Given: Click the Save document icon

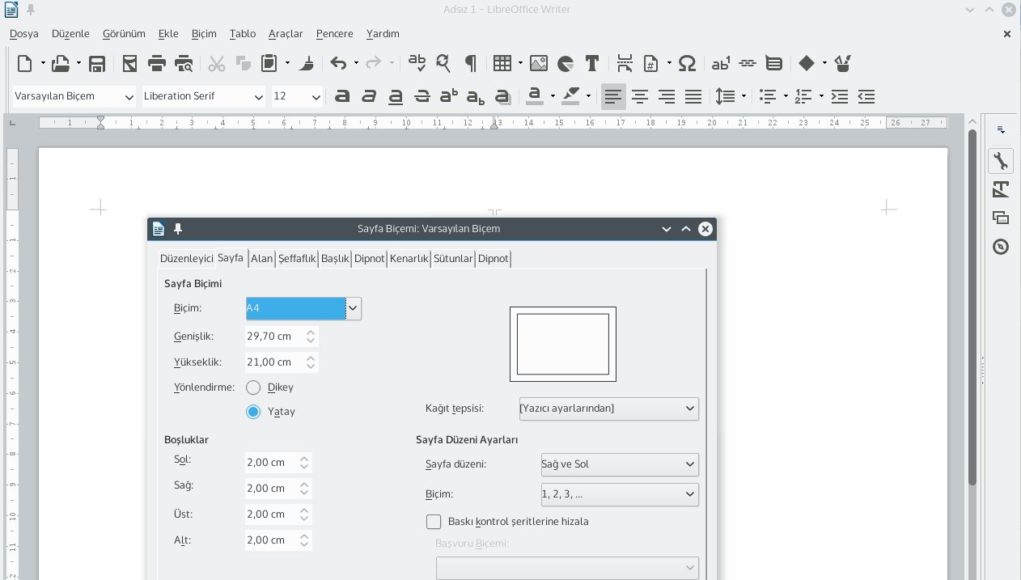Looking at the screenshot, I should tap(97, 64).
